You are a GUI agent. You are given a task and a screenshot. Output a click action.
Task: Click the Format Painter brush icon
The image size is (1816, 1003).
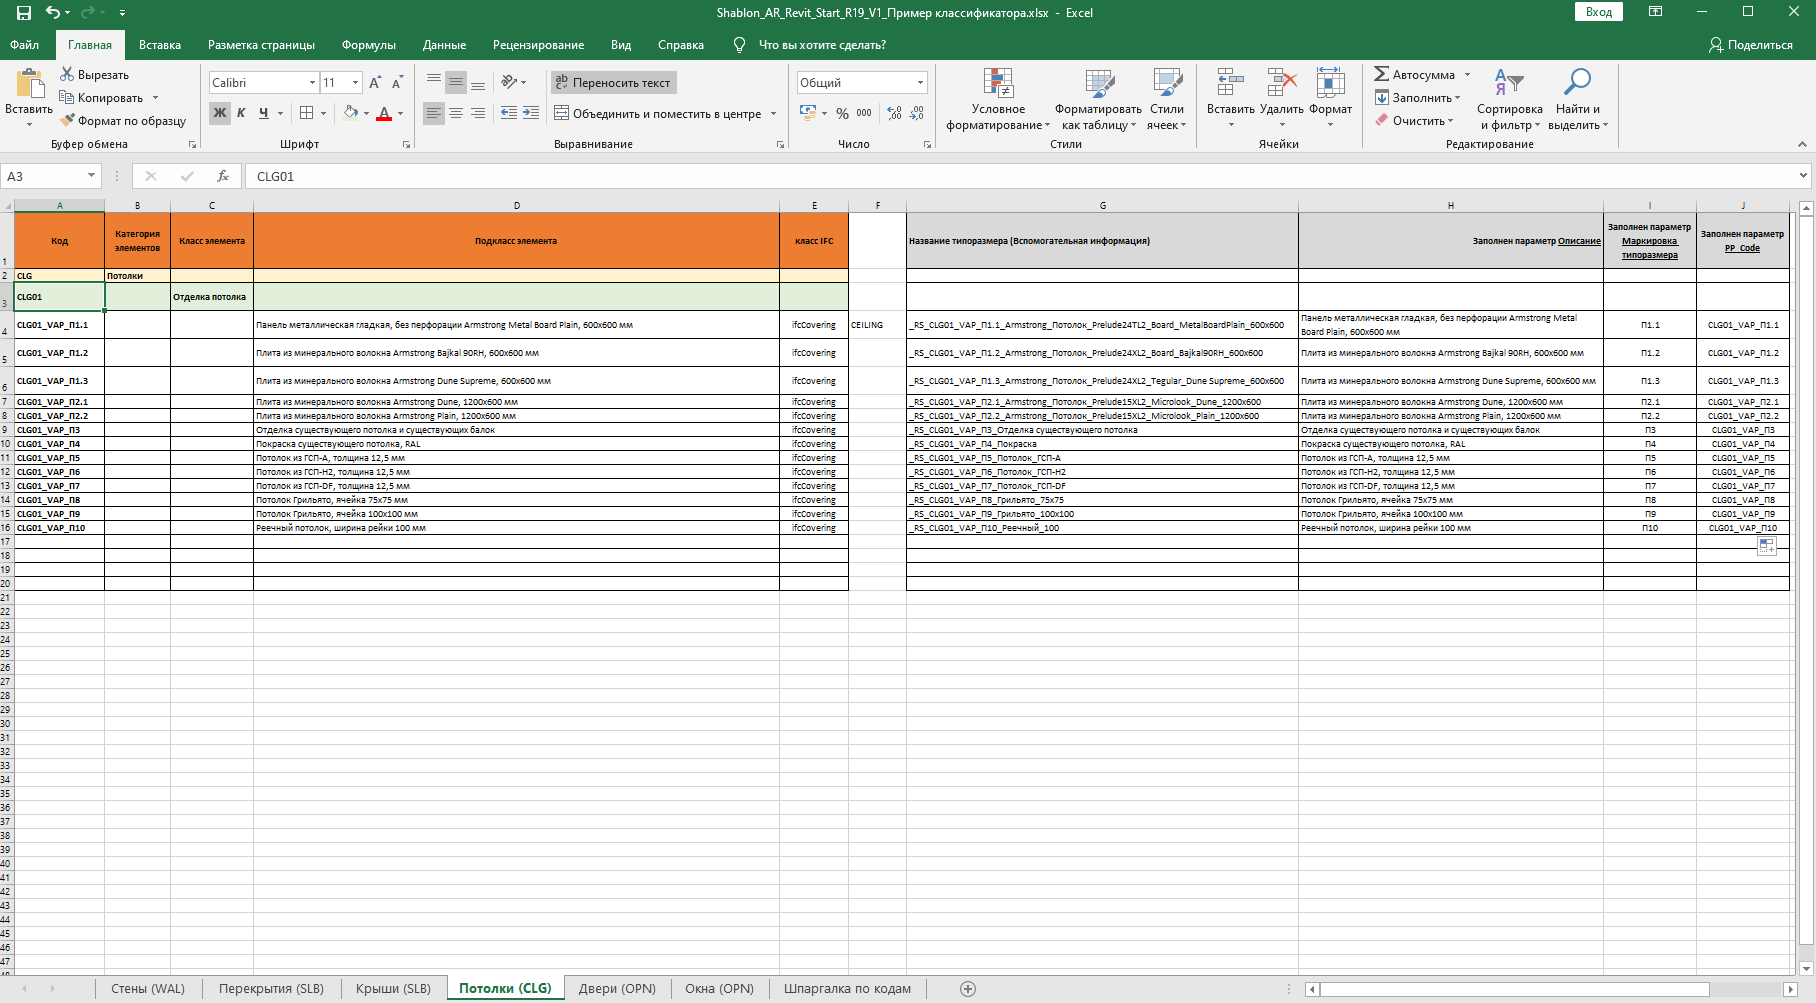(67, 121)
